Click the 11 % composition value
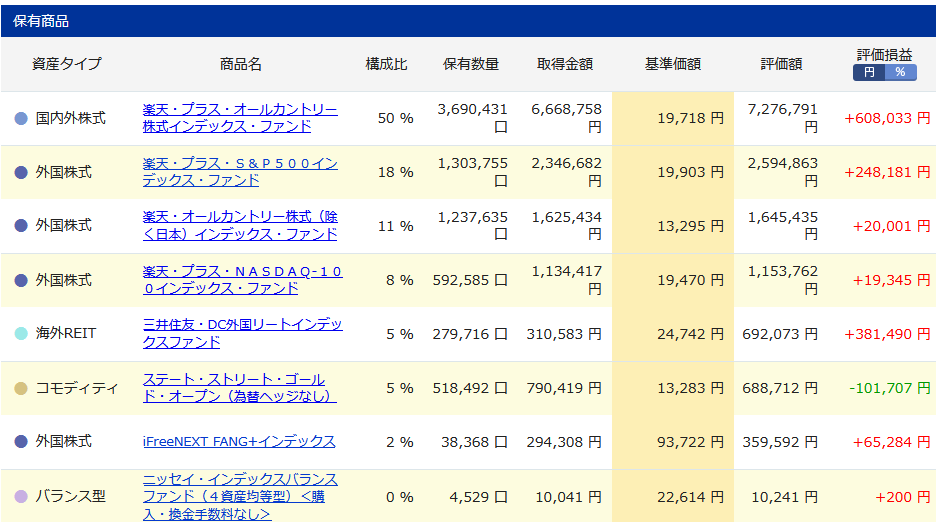The height and width of the screenshot is (522, 936). click(x=395, y=226)
